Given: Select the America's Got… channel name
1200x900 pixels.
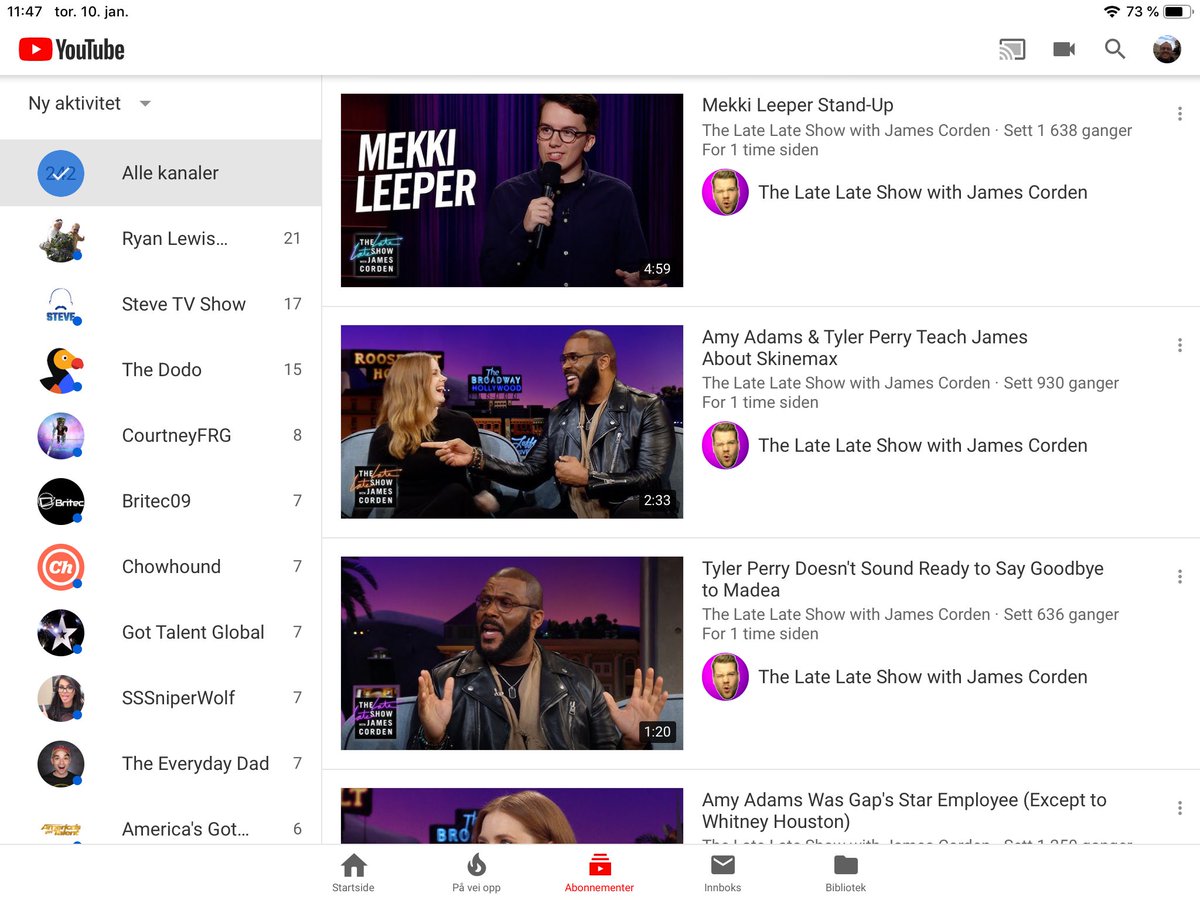Looking at the screenshot, I should tap(186, 829).
